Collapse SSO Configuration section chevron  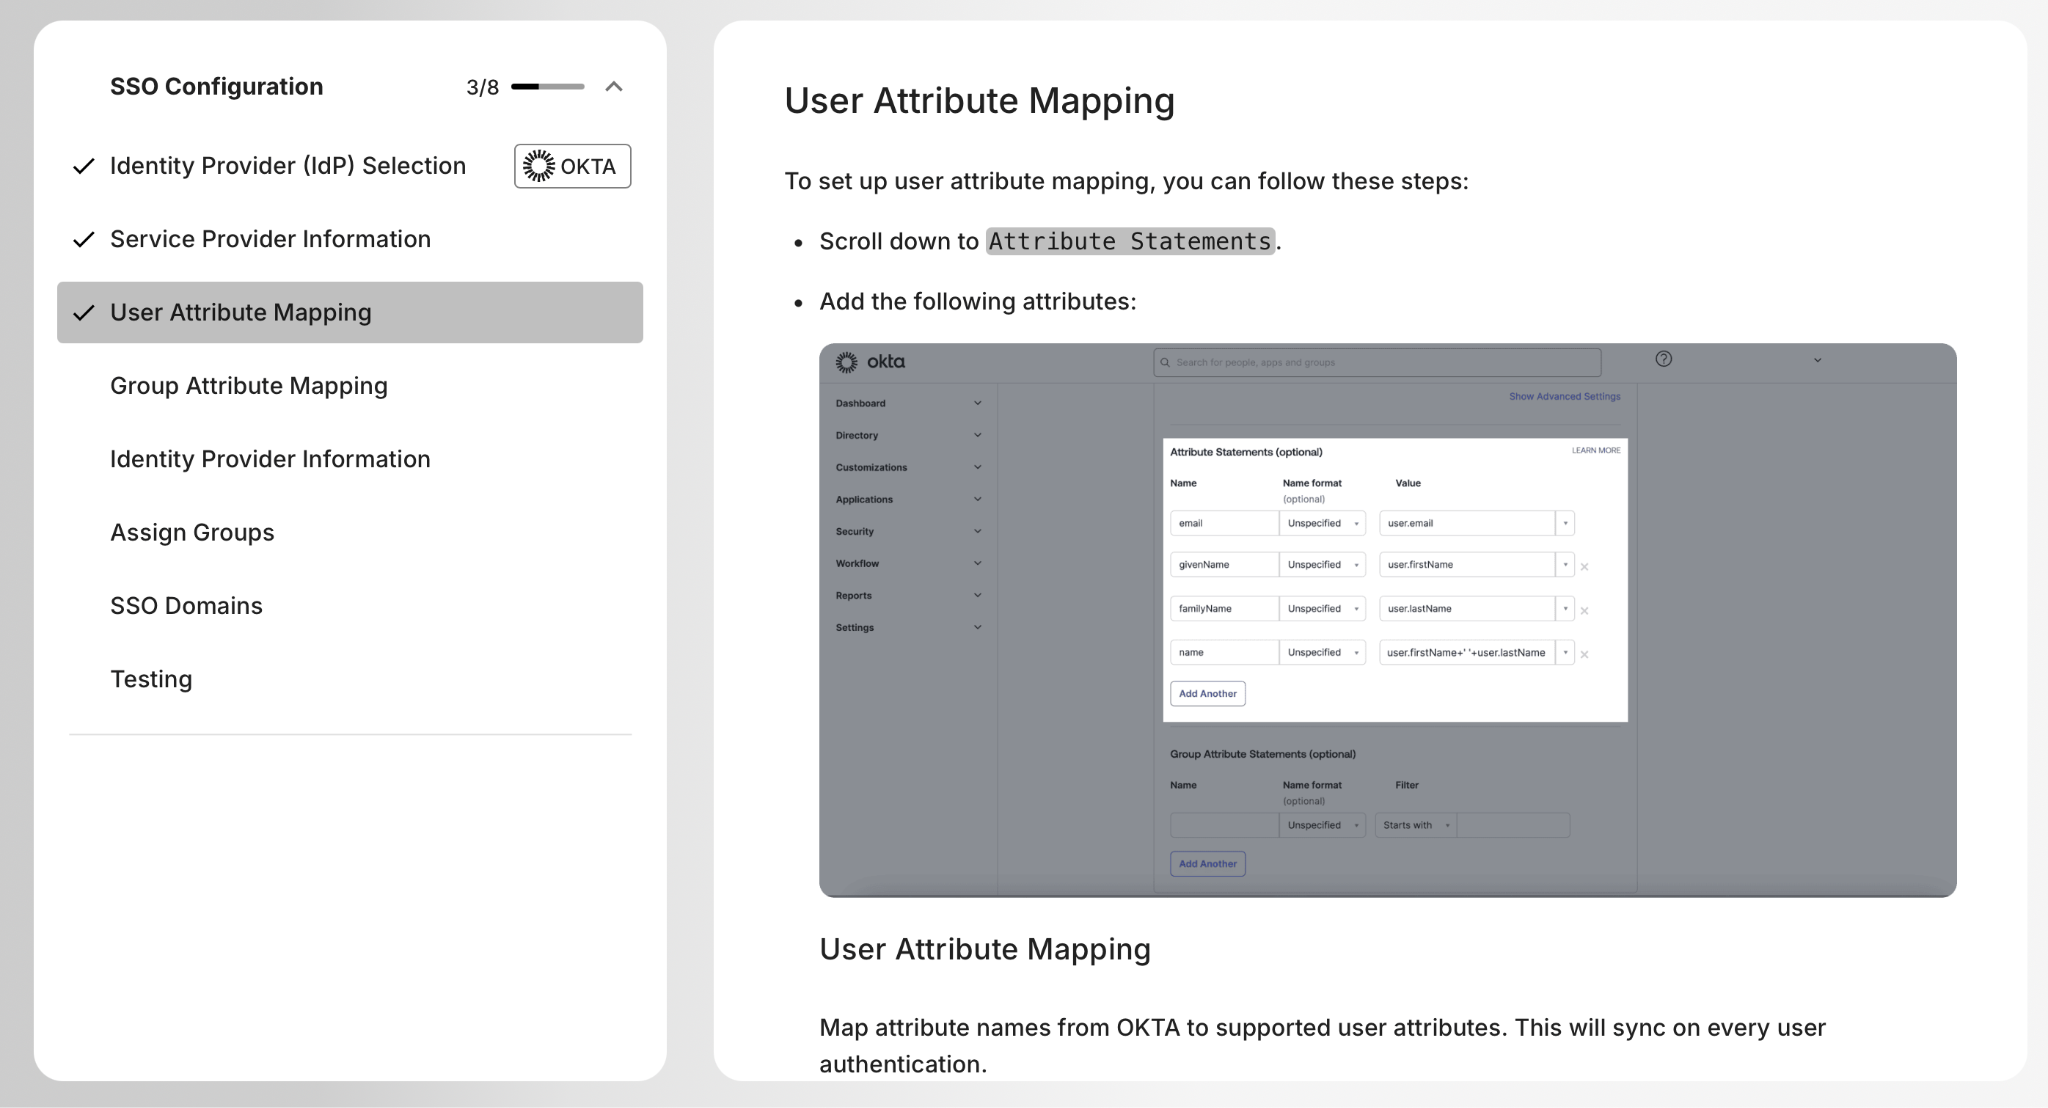tap(614, 87)
